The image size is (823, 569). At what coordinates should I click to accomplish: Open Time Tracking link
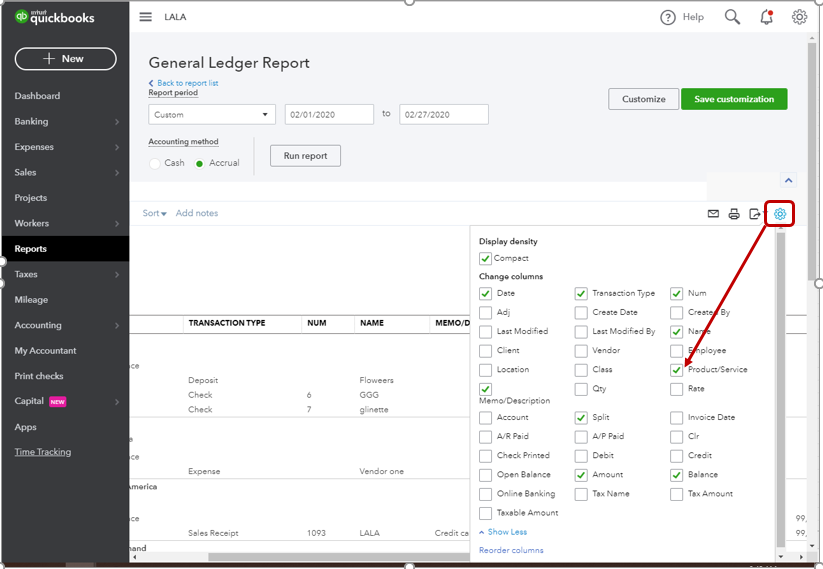click(43, 452)
